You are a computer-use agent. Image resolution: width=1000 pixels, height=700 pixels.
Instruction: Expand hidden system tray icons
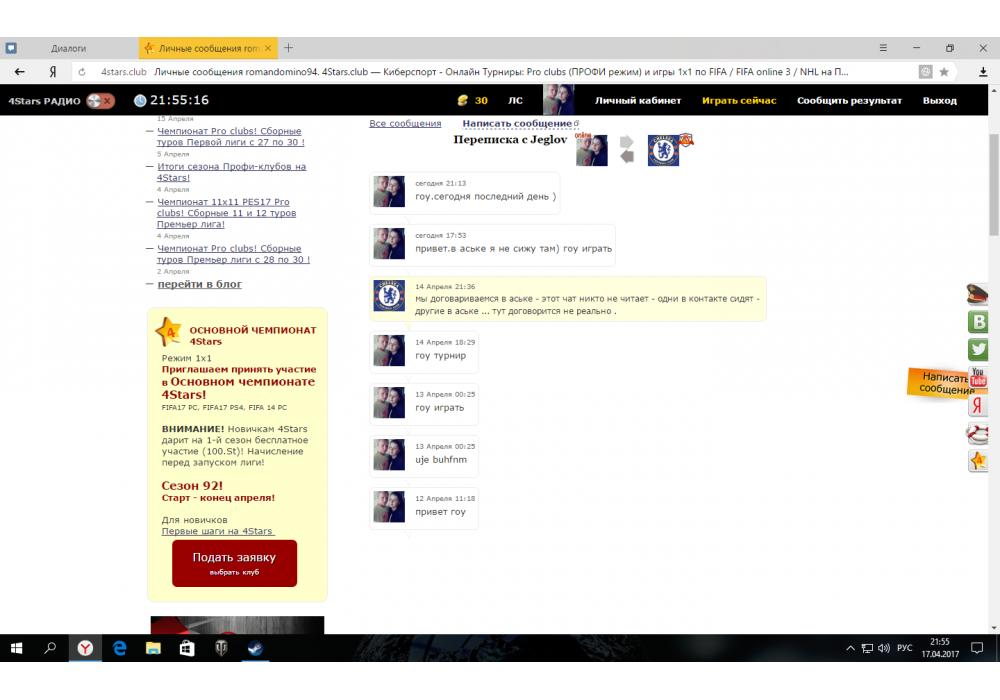pyautogui.click(x=851, y=648)
